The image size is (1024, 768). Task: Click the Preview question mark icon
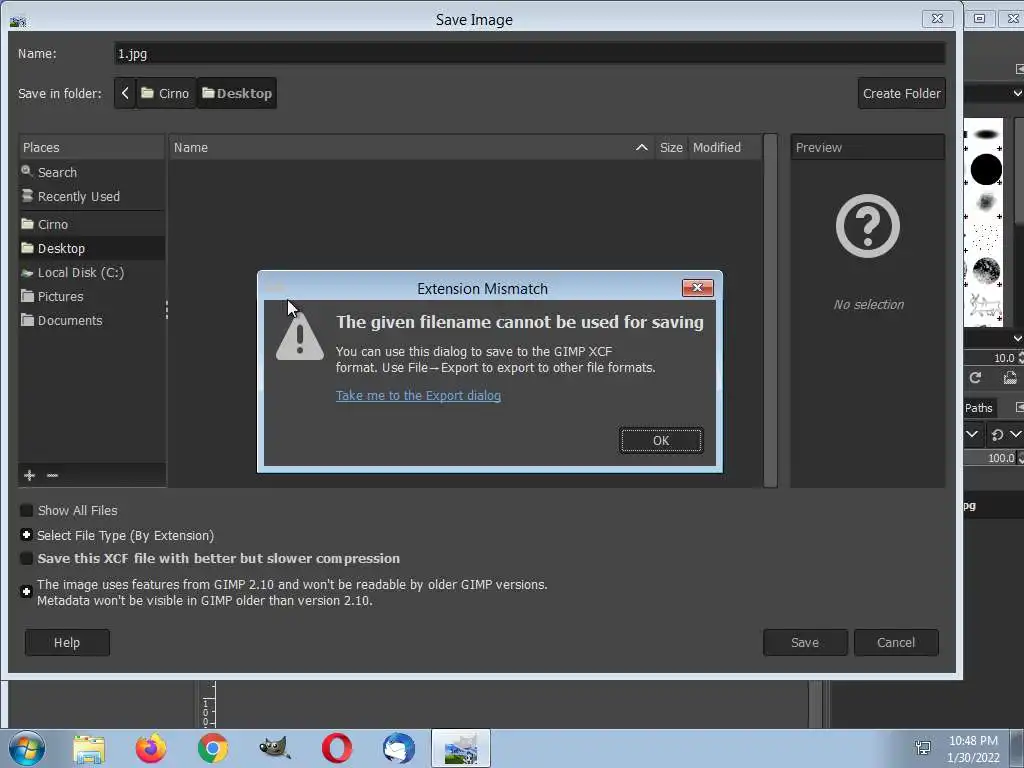[868, 226]
